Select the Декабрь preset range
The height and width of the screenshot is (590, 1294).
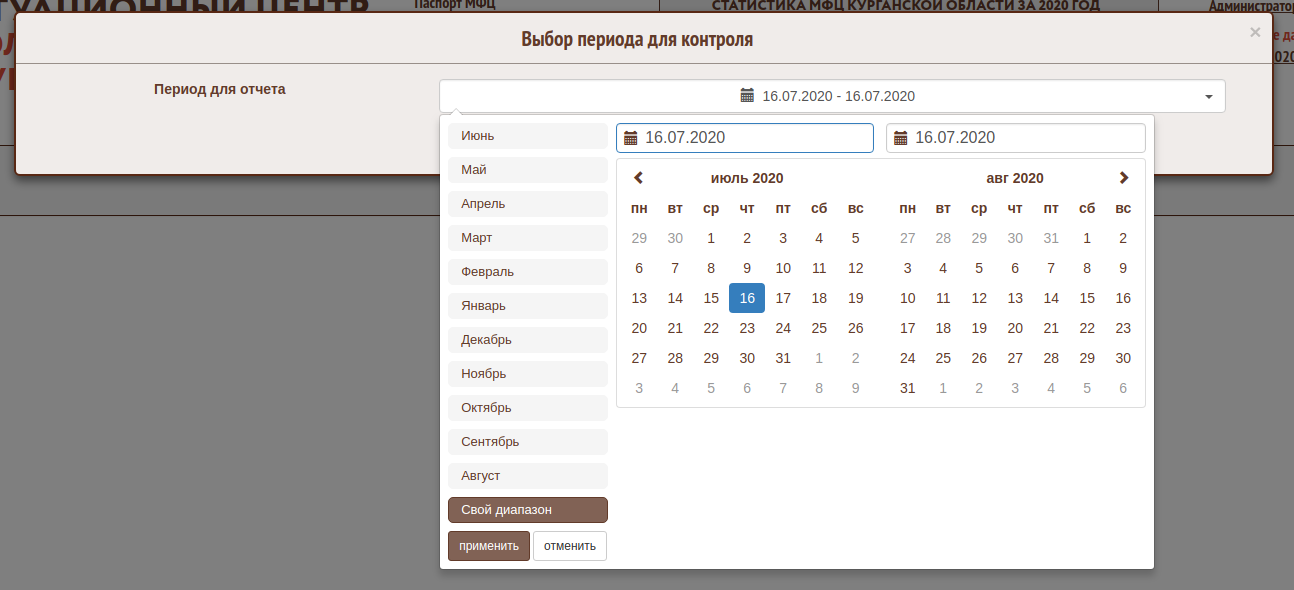click(x=527, y=340)
